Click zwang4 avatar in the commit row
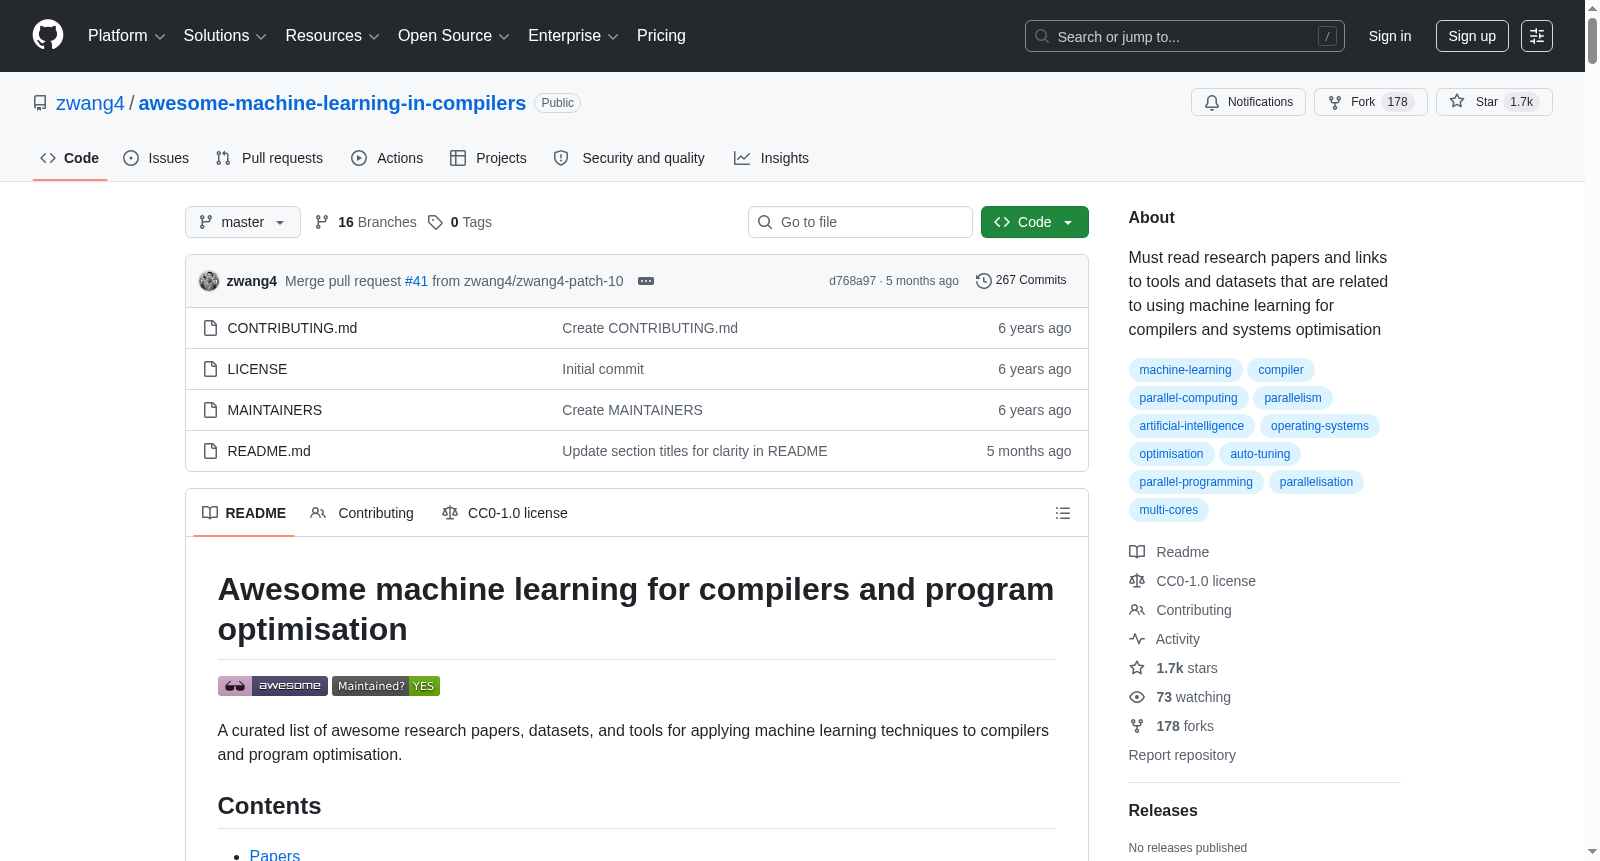The width and height of the screenshot is (1600, 861). (x=209, y=281)
